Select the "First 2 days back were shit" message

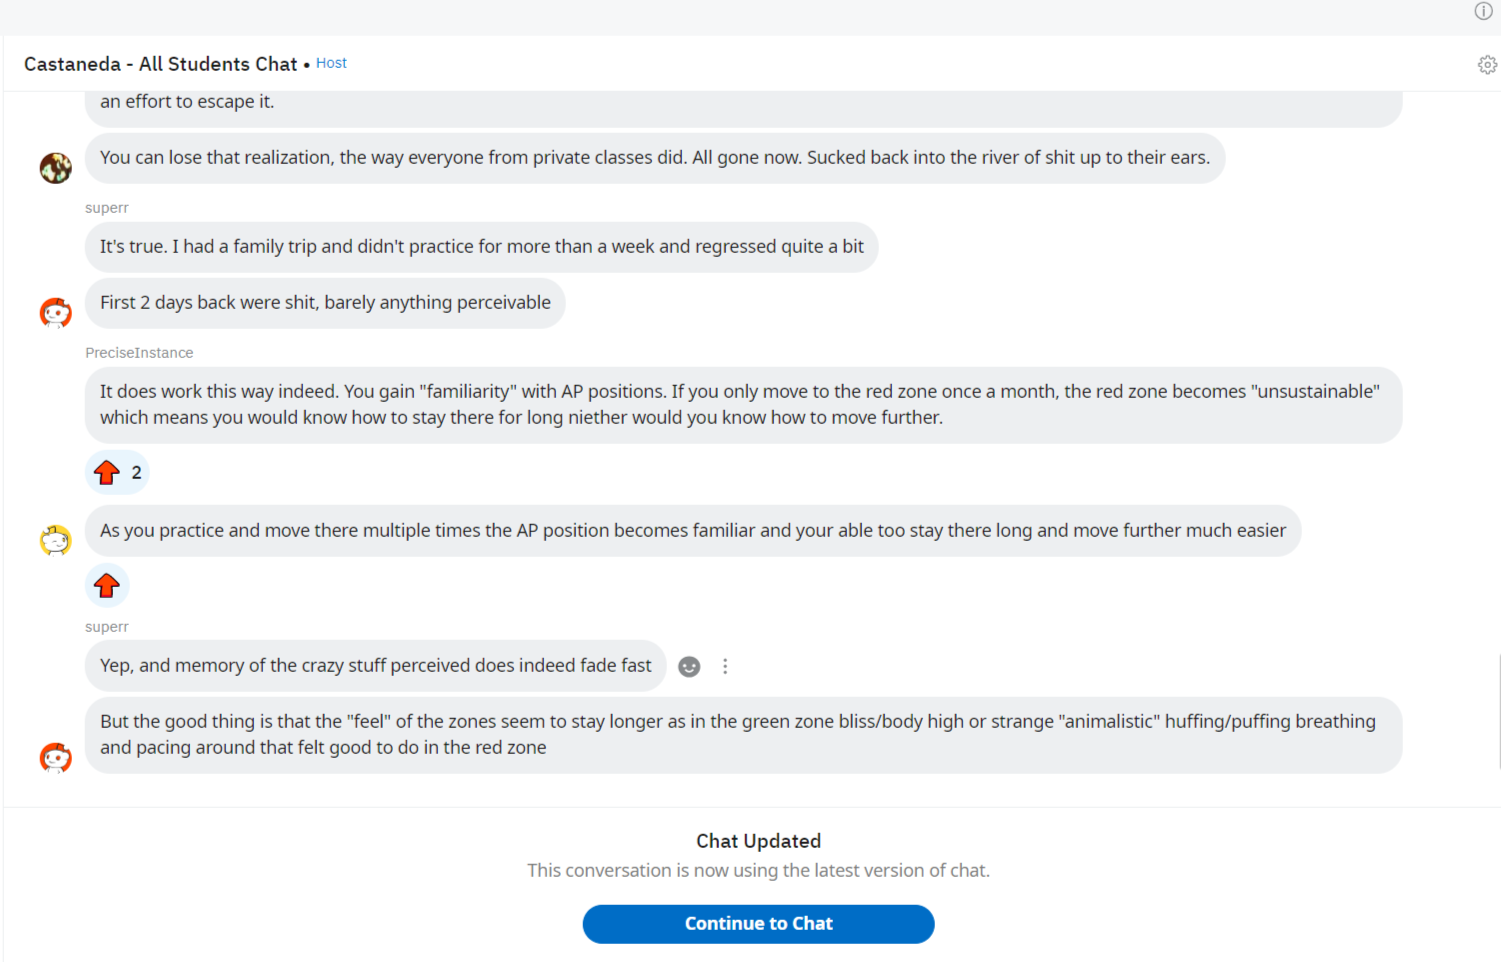click(325, 303)
